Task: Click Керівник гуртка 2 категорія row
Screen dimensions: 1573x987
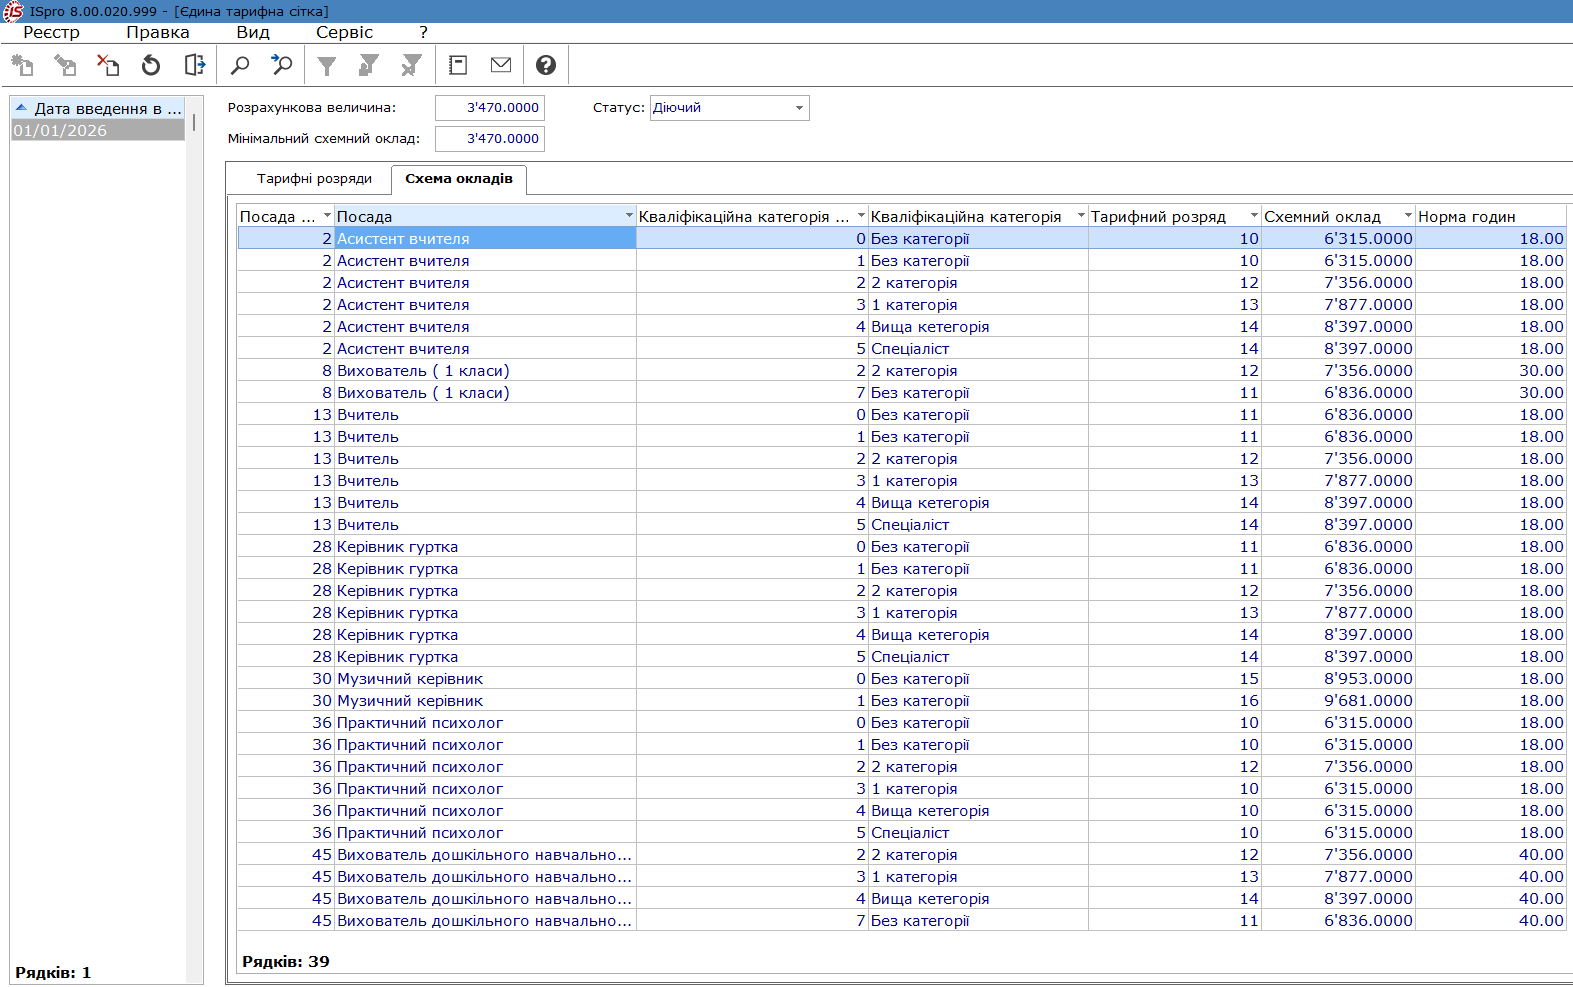Action: (x=901, y=591)
